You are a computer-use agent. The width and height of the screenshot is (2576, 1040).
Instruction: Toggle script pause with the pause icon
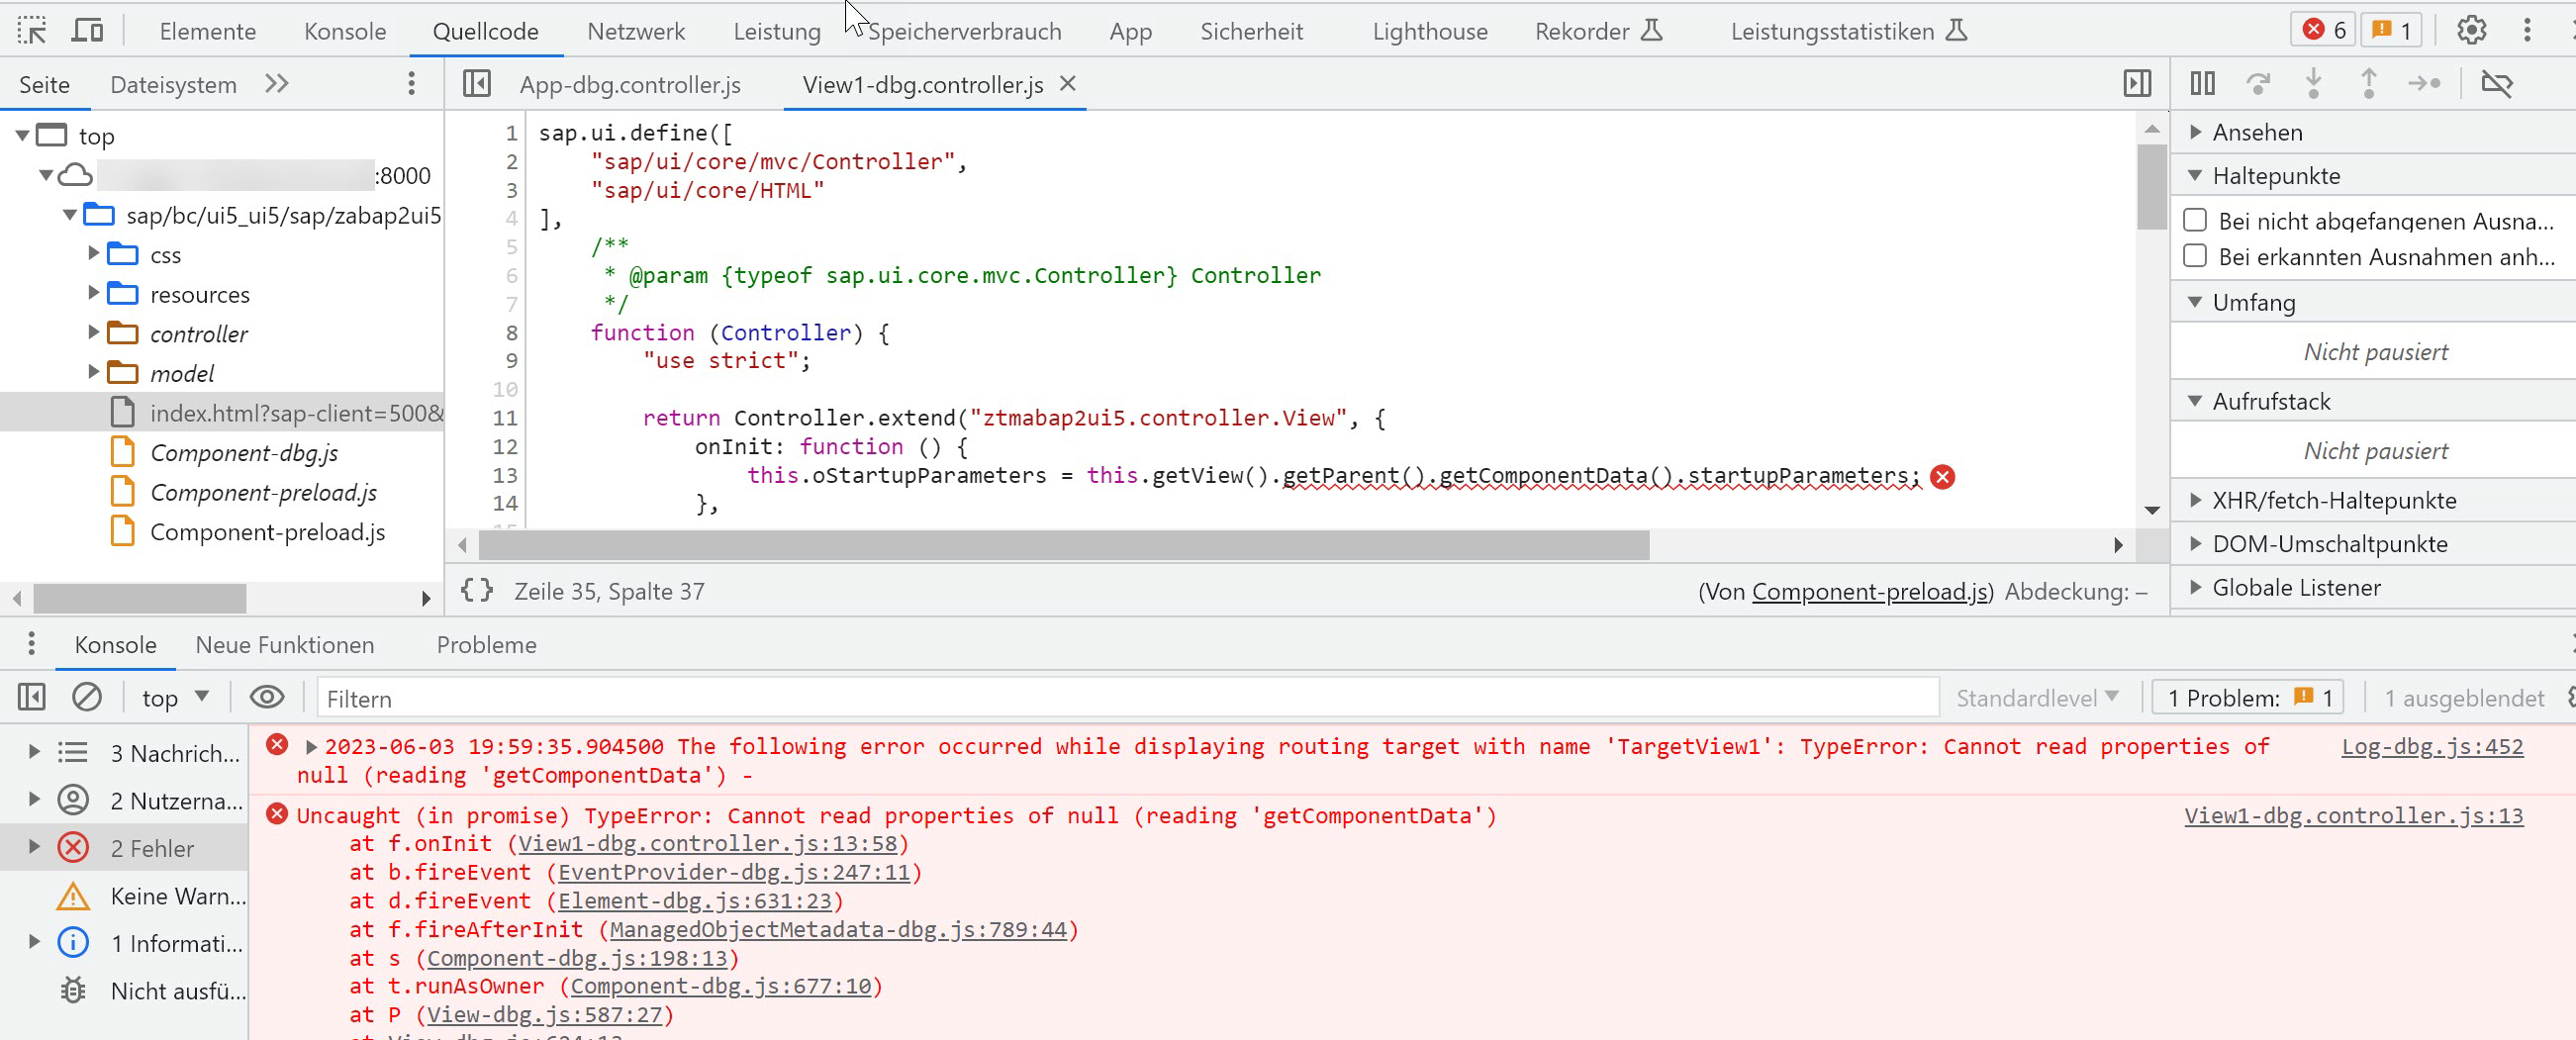pos(2203,84)
